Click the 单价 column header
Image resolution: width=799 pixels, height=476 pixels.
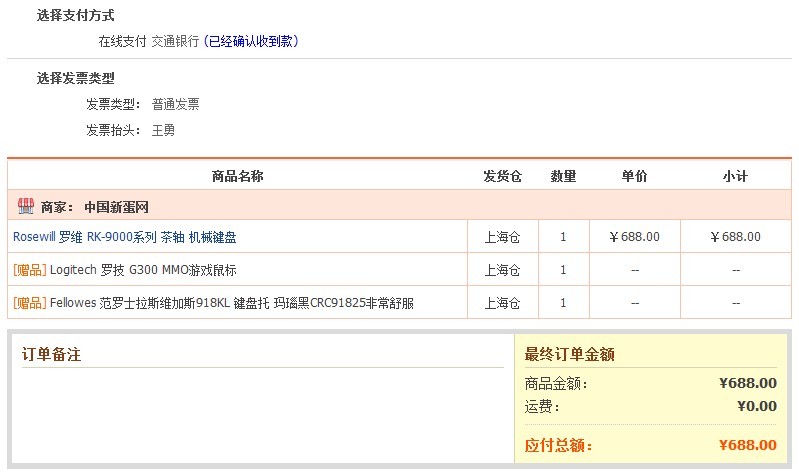634,176
